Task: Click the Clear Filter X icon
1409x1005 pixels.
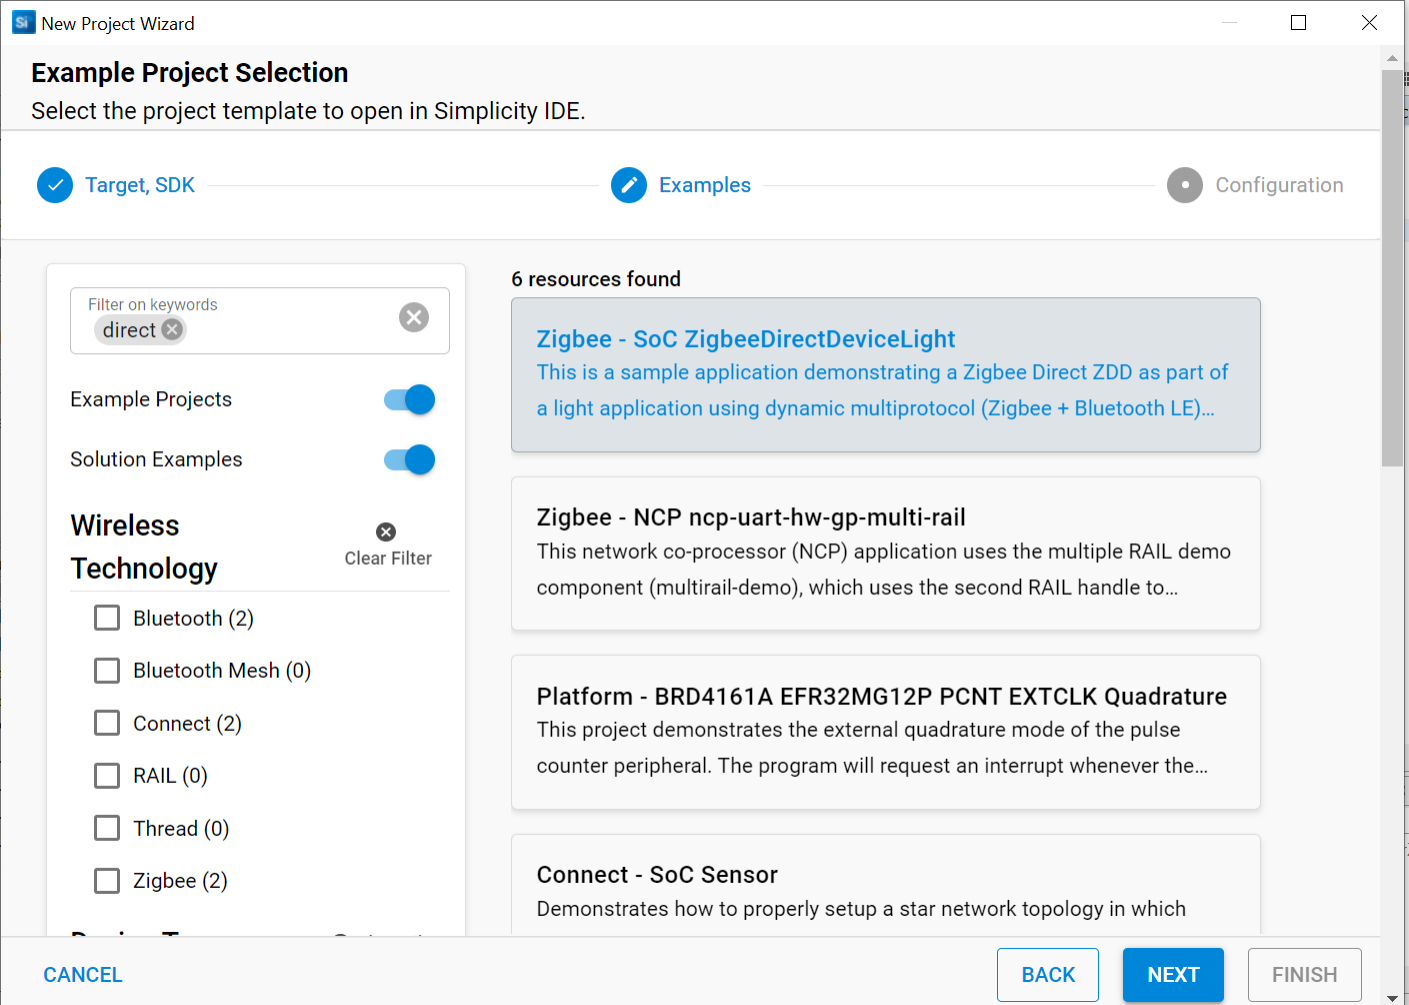Action: (x=386, y=532)
